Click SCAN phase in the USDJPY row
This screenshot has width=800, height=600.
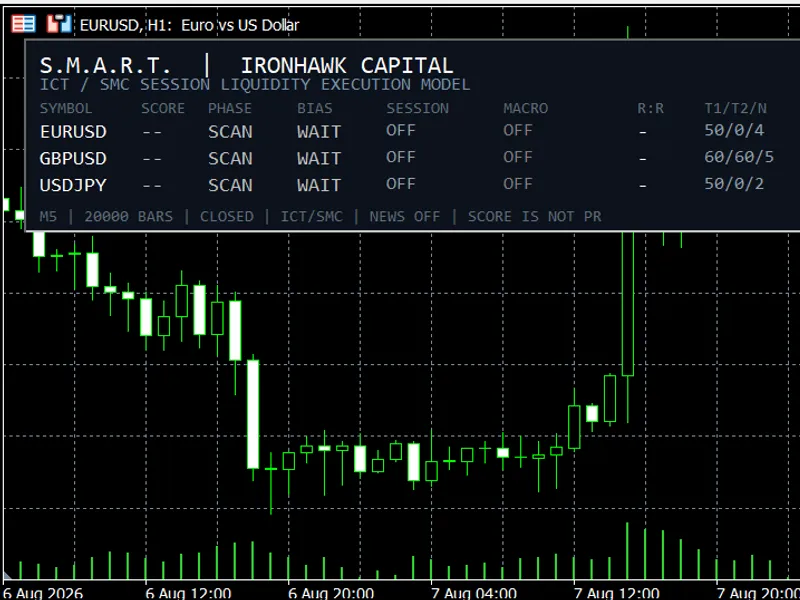230,185
